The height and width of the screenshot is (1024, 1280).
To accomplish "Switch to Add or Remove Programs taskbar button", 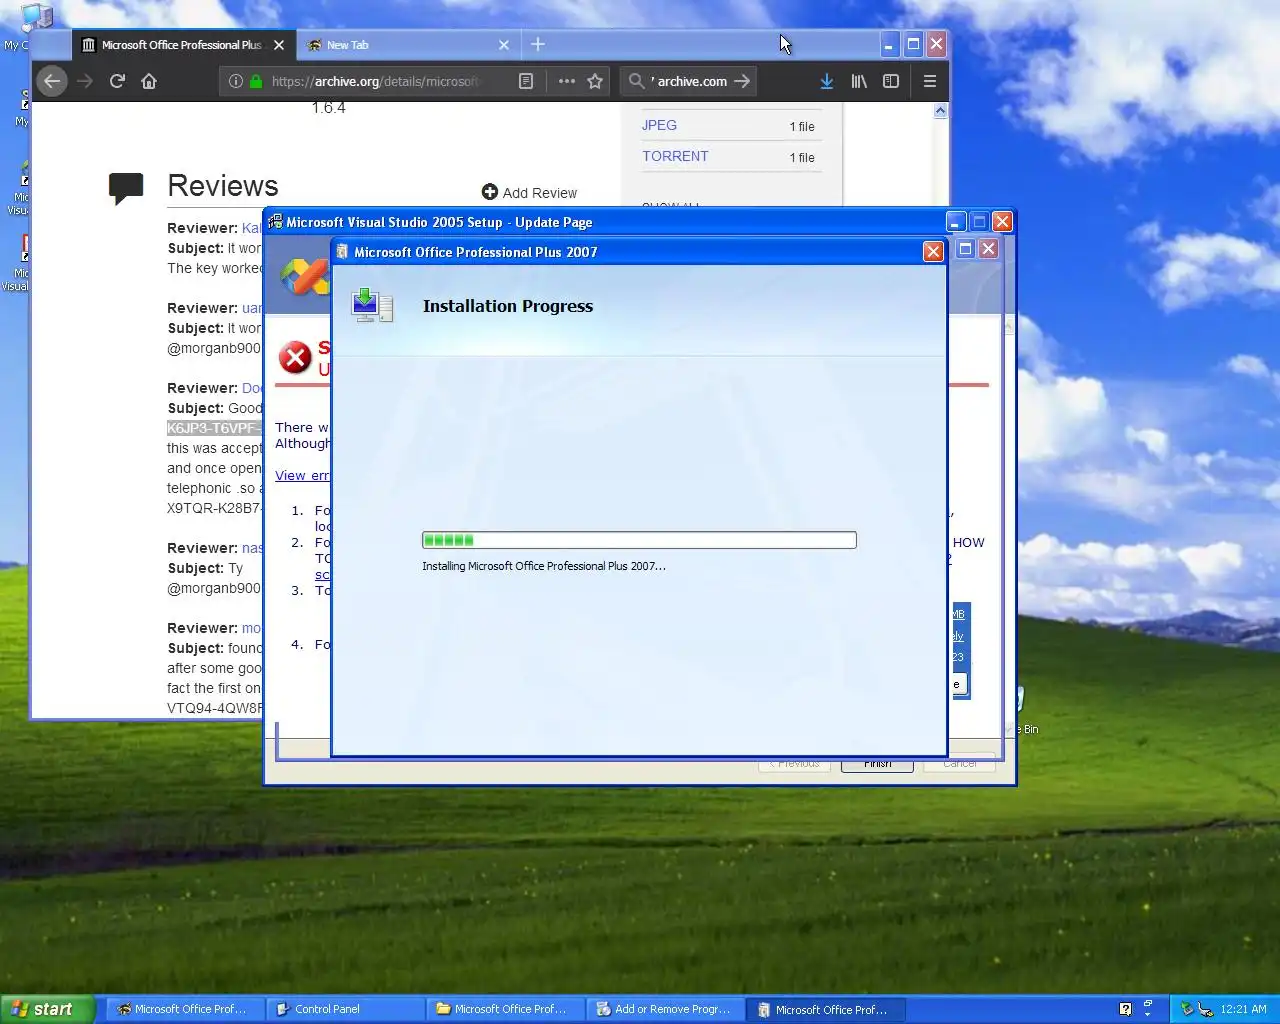I will (665, 1009).
